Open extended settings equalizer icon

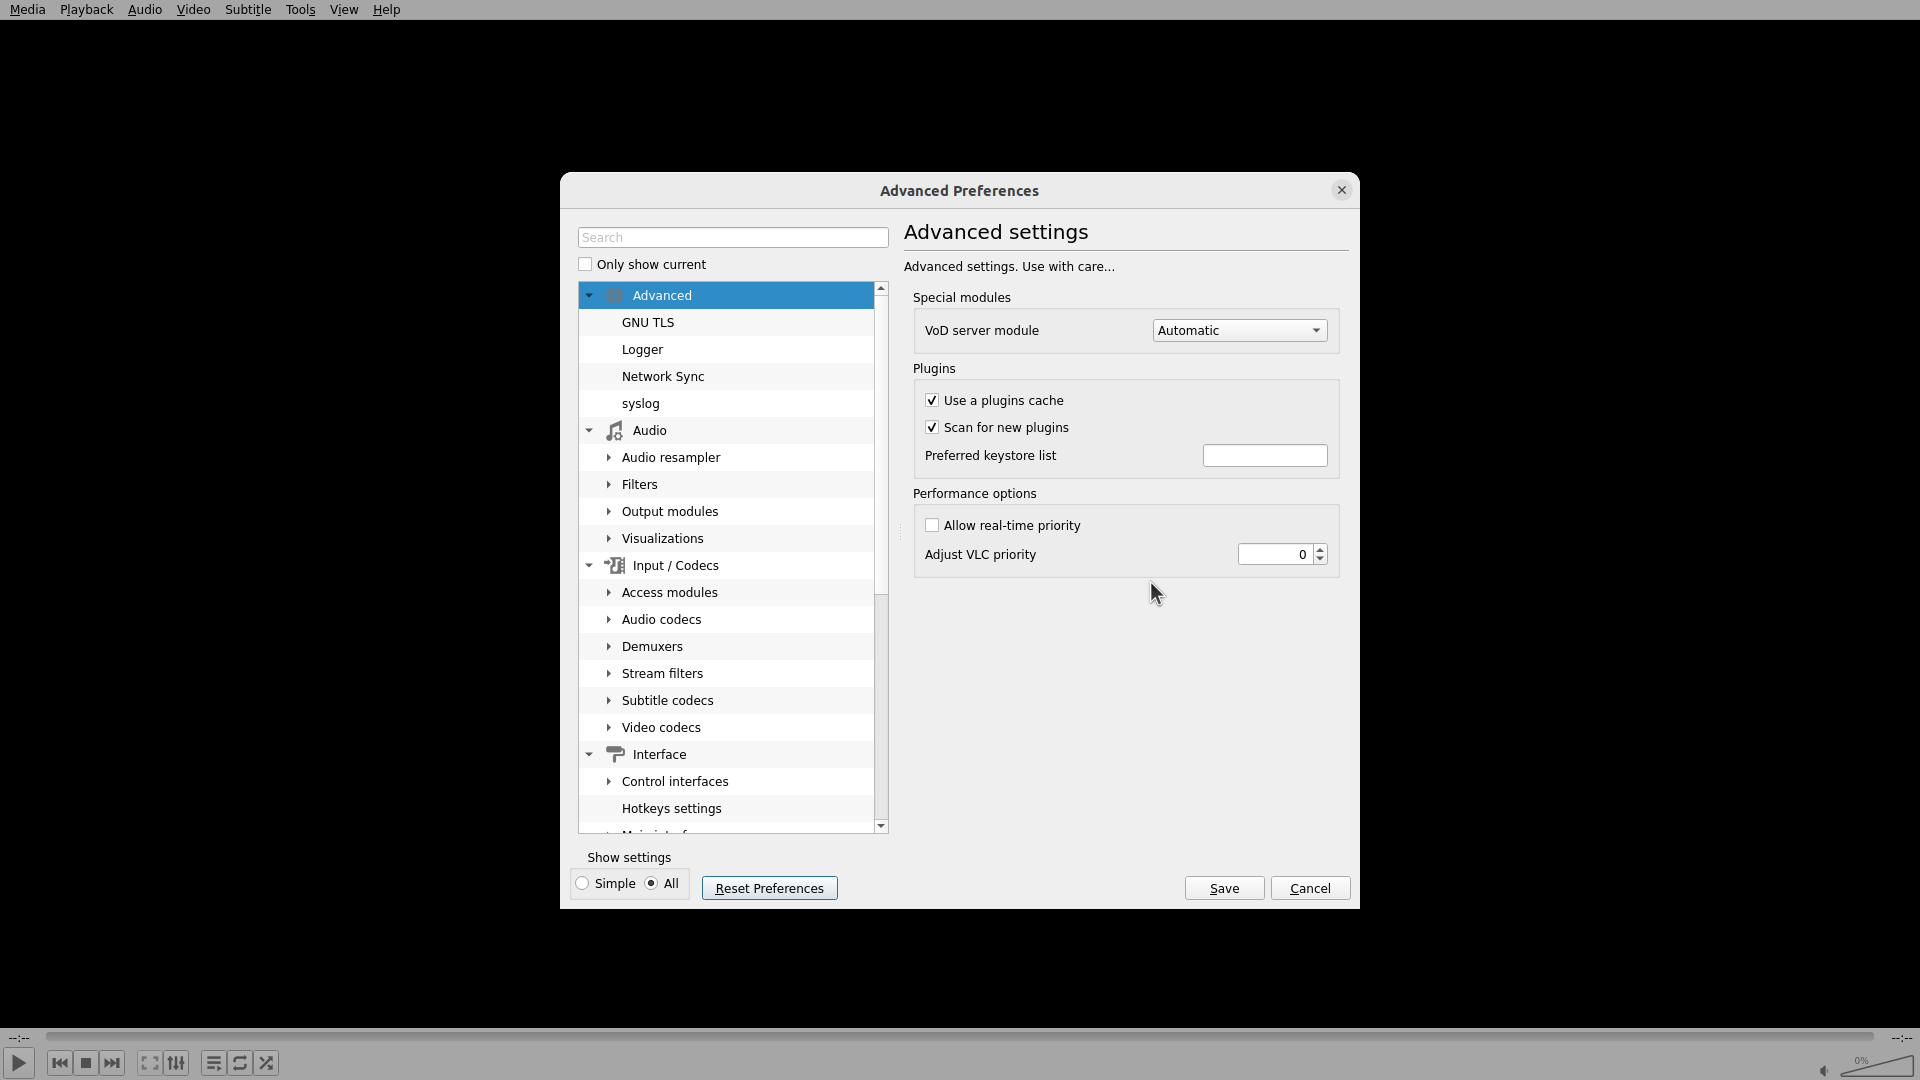176,1063
